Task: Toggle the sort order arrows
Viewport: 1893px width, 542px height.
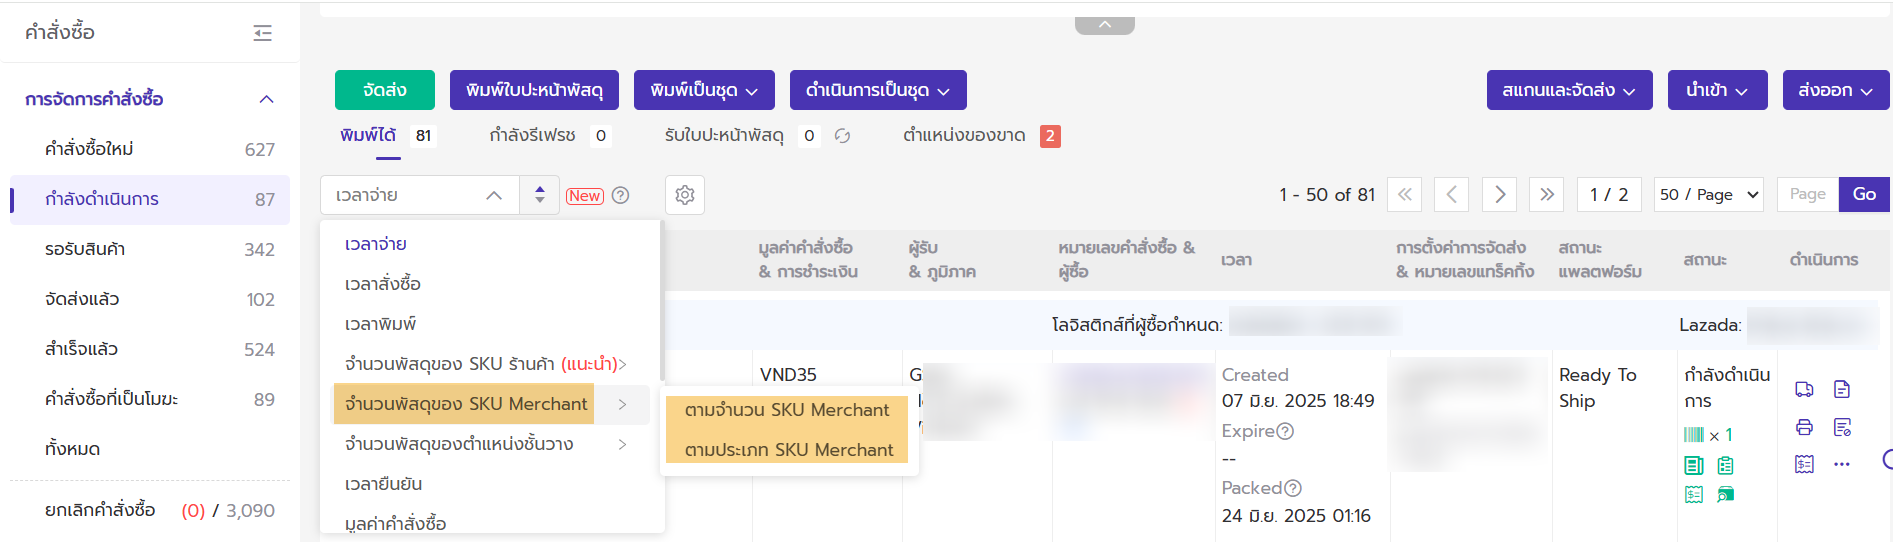Action: [x=540, y=195]
